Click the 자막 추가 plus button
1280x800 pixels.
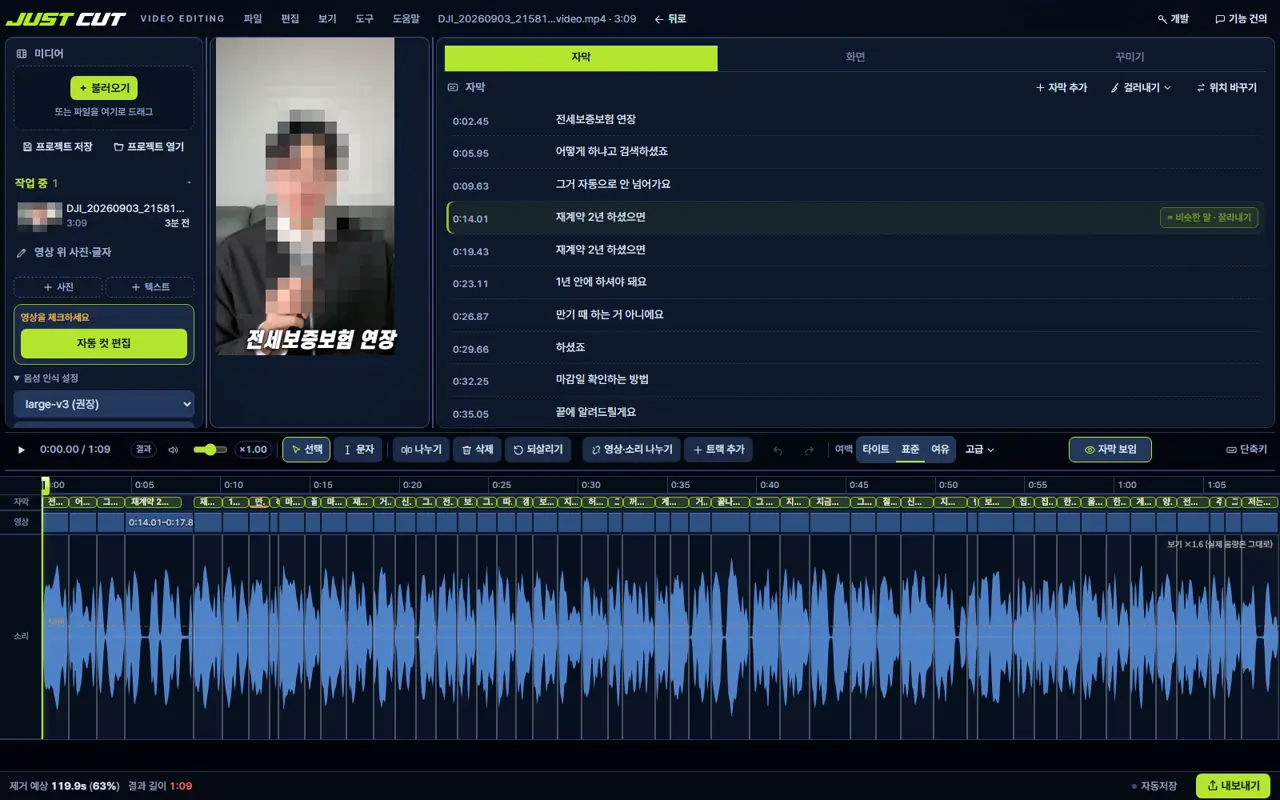click(x=1061, y=88)
